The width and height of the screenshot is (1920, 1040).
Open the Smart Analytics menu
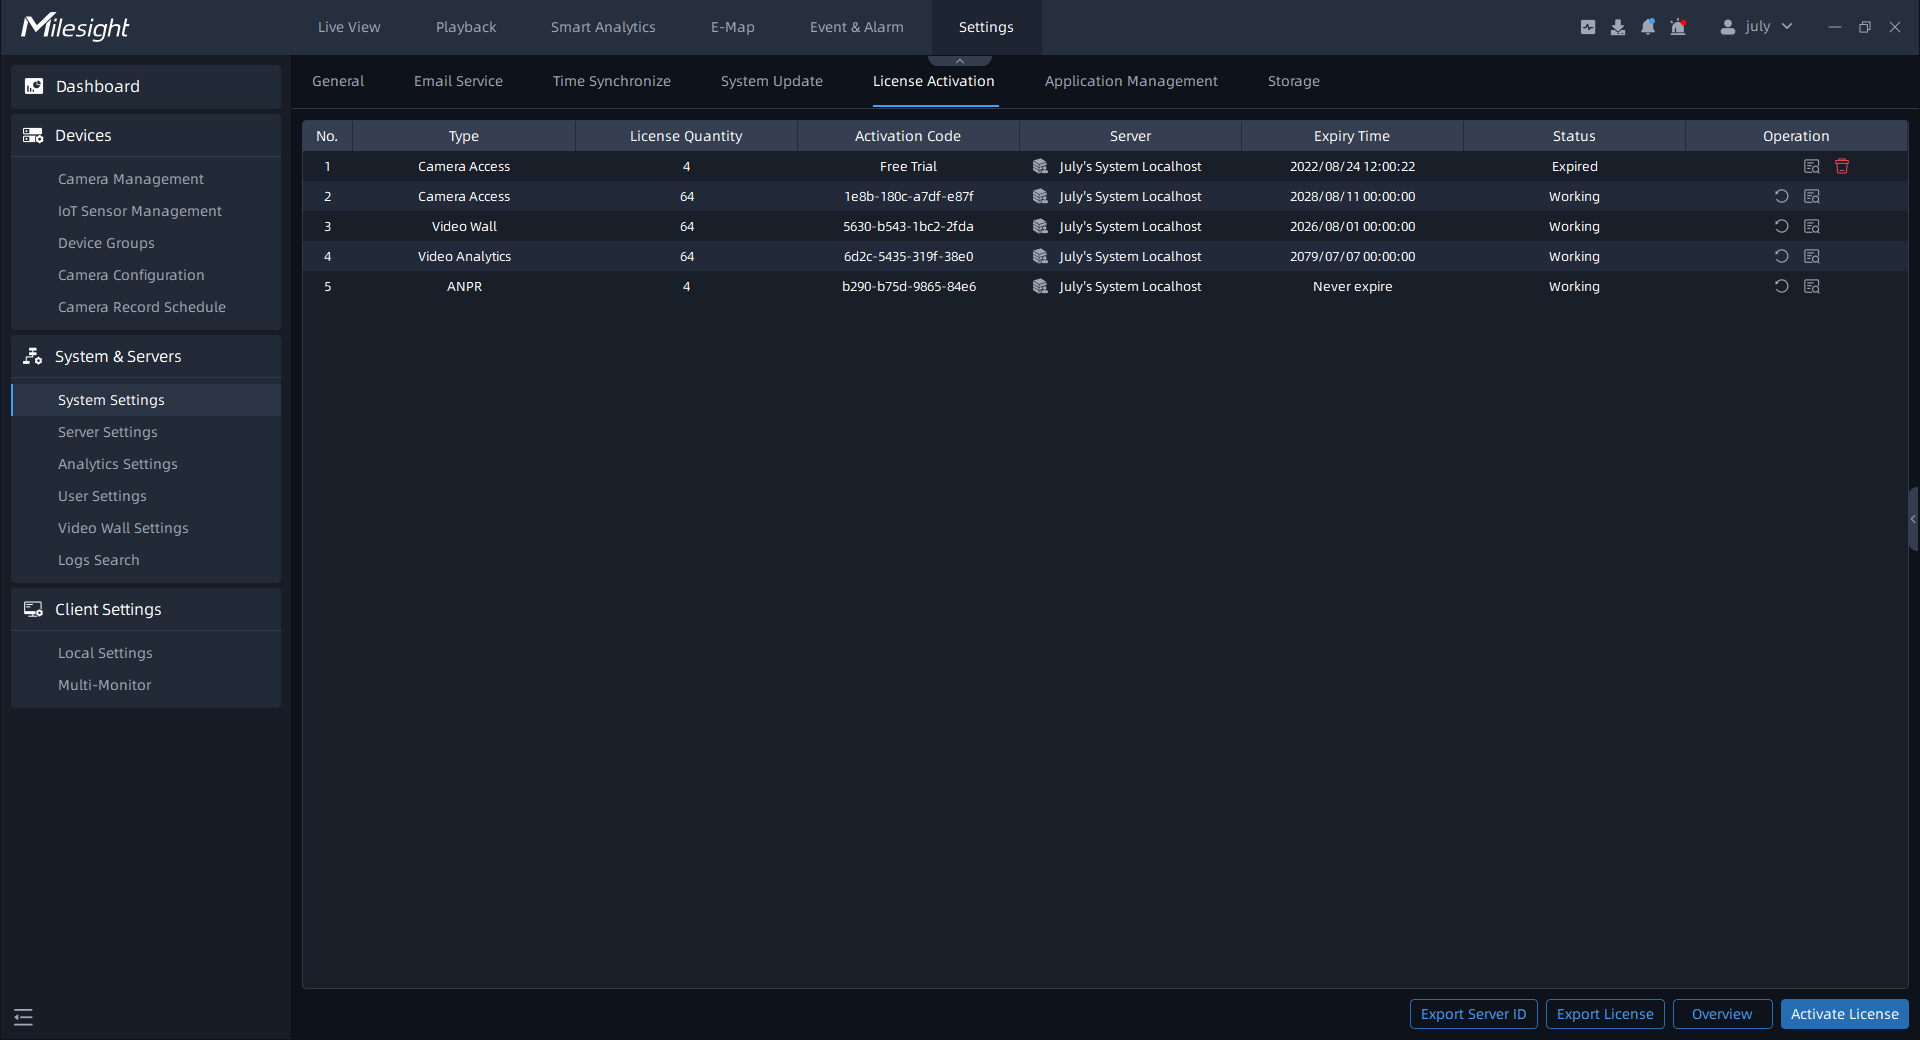(603, 27)
